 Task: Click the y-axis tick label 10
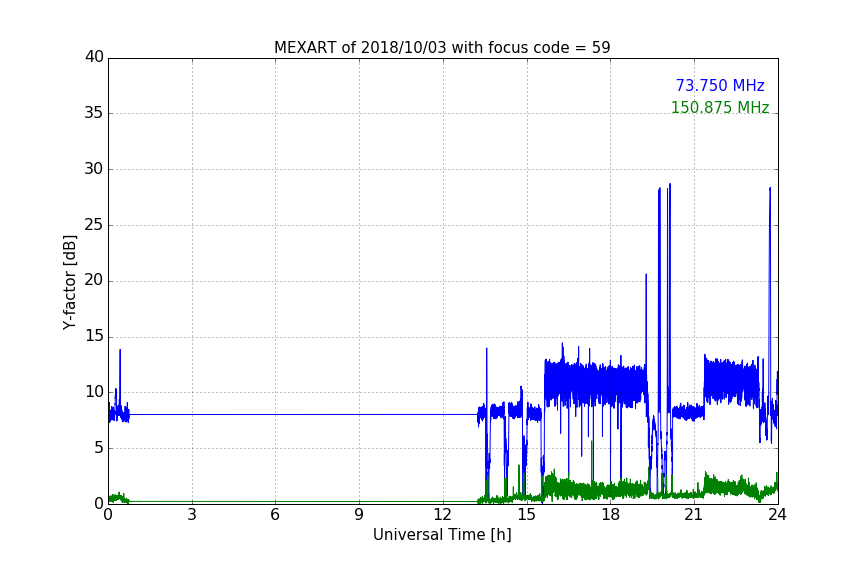94,392
